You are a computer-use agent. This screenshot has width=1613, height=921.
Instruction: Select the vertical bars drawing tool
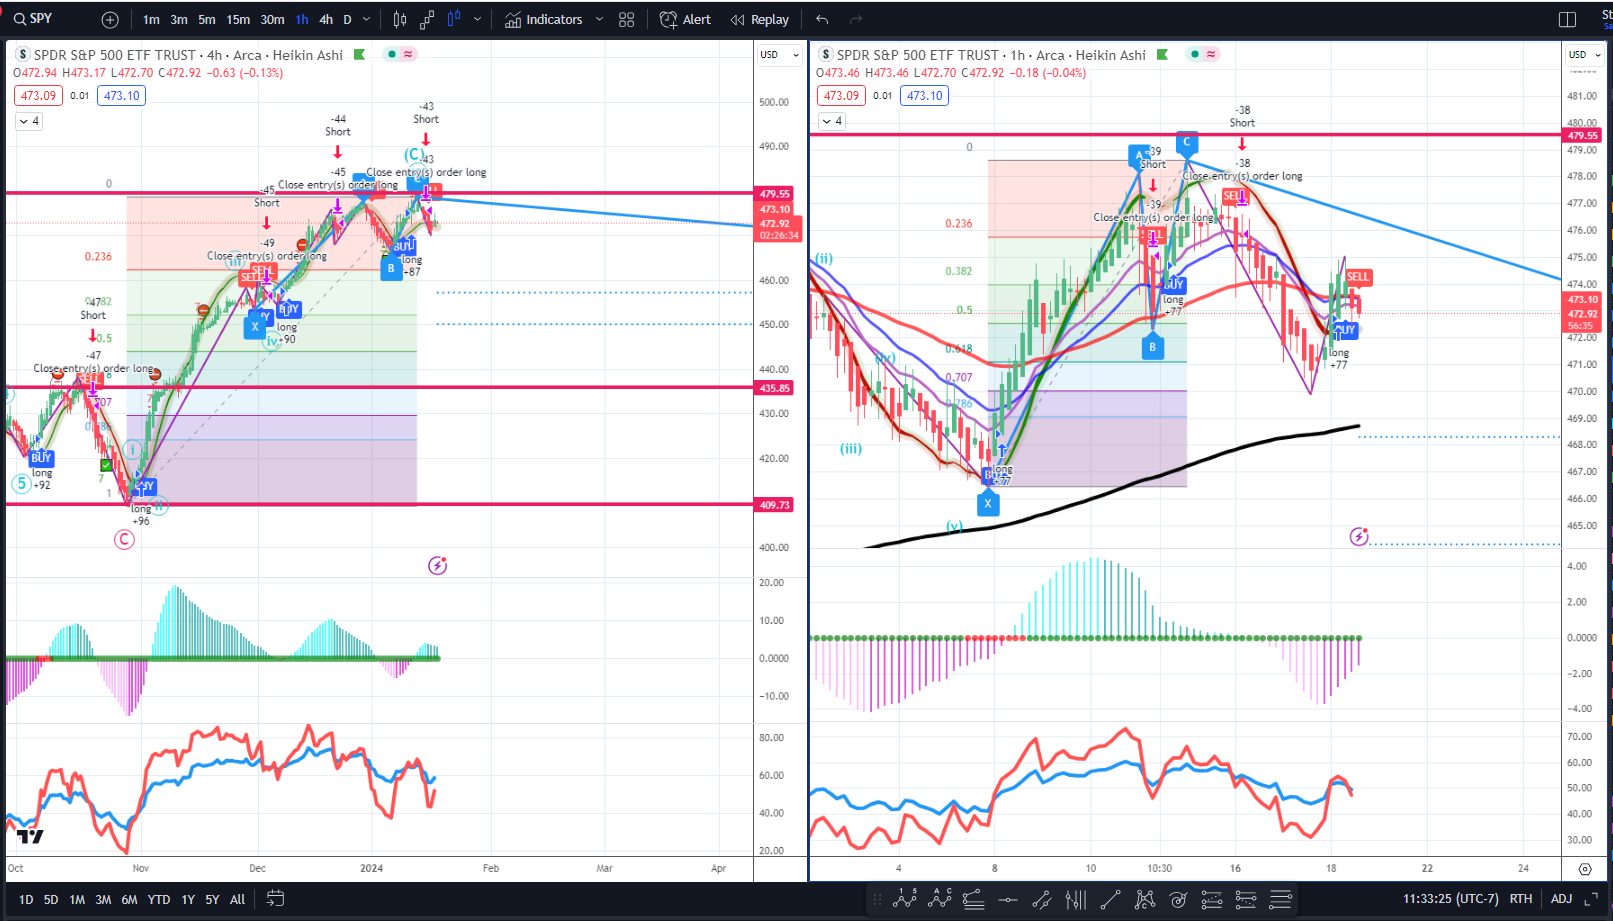click(x=1076, y=900)
